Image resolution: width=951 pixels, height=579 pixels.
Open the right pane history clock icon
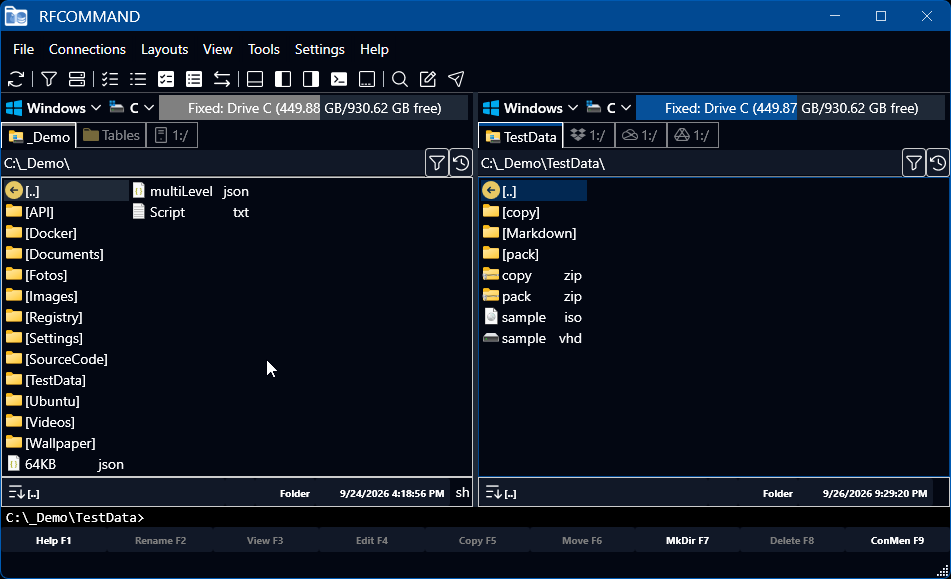[x=938, y=163]
